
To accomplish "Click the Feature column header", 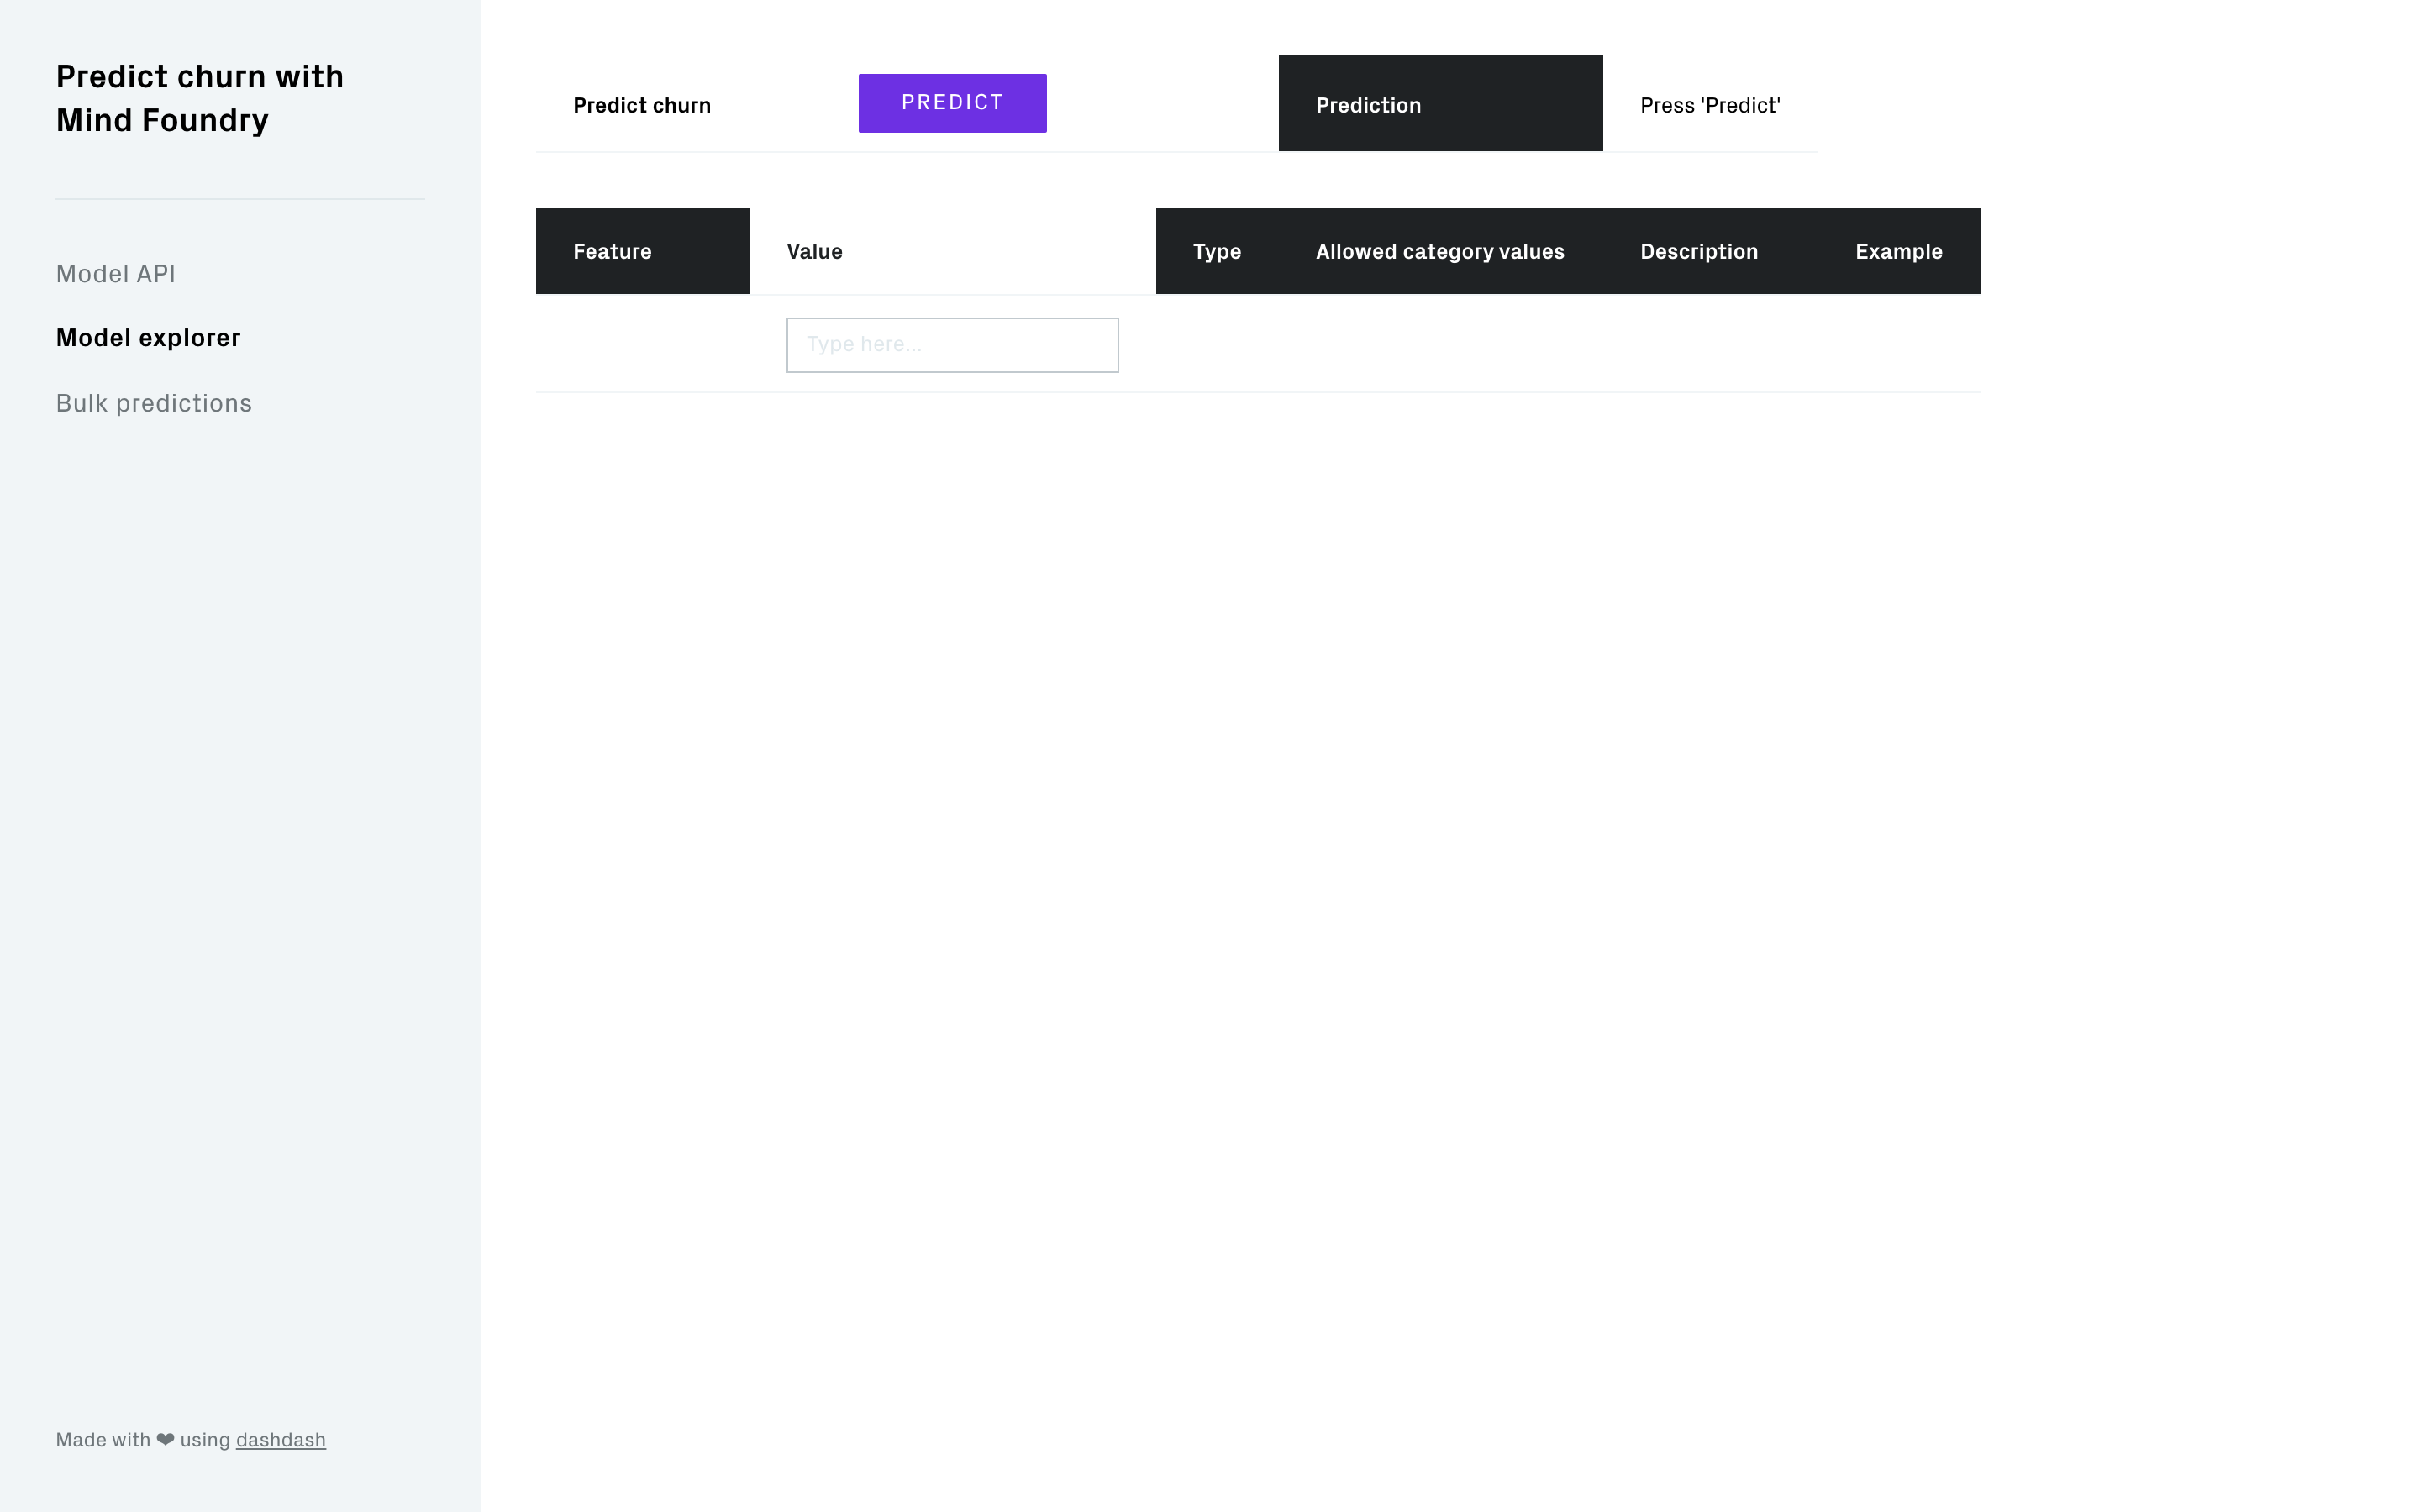I will coord(642,251).
